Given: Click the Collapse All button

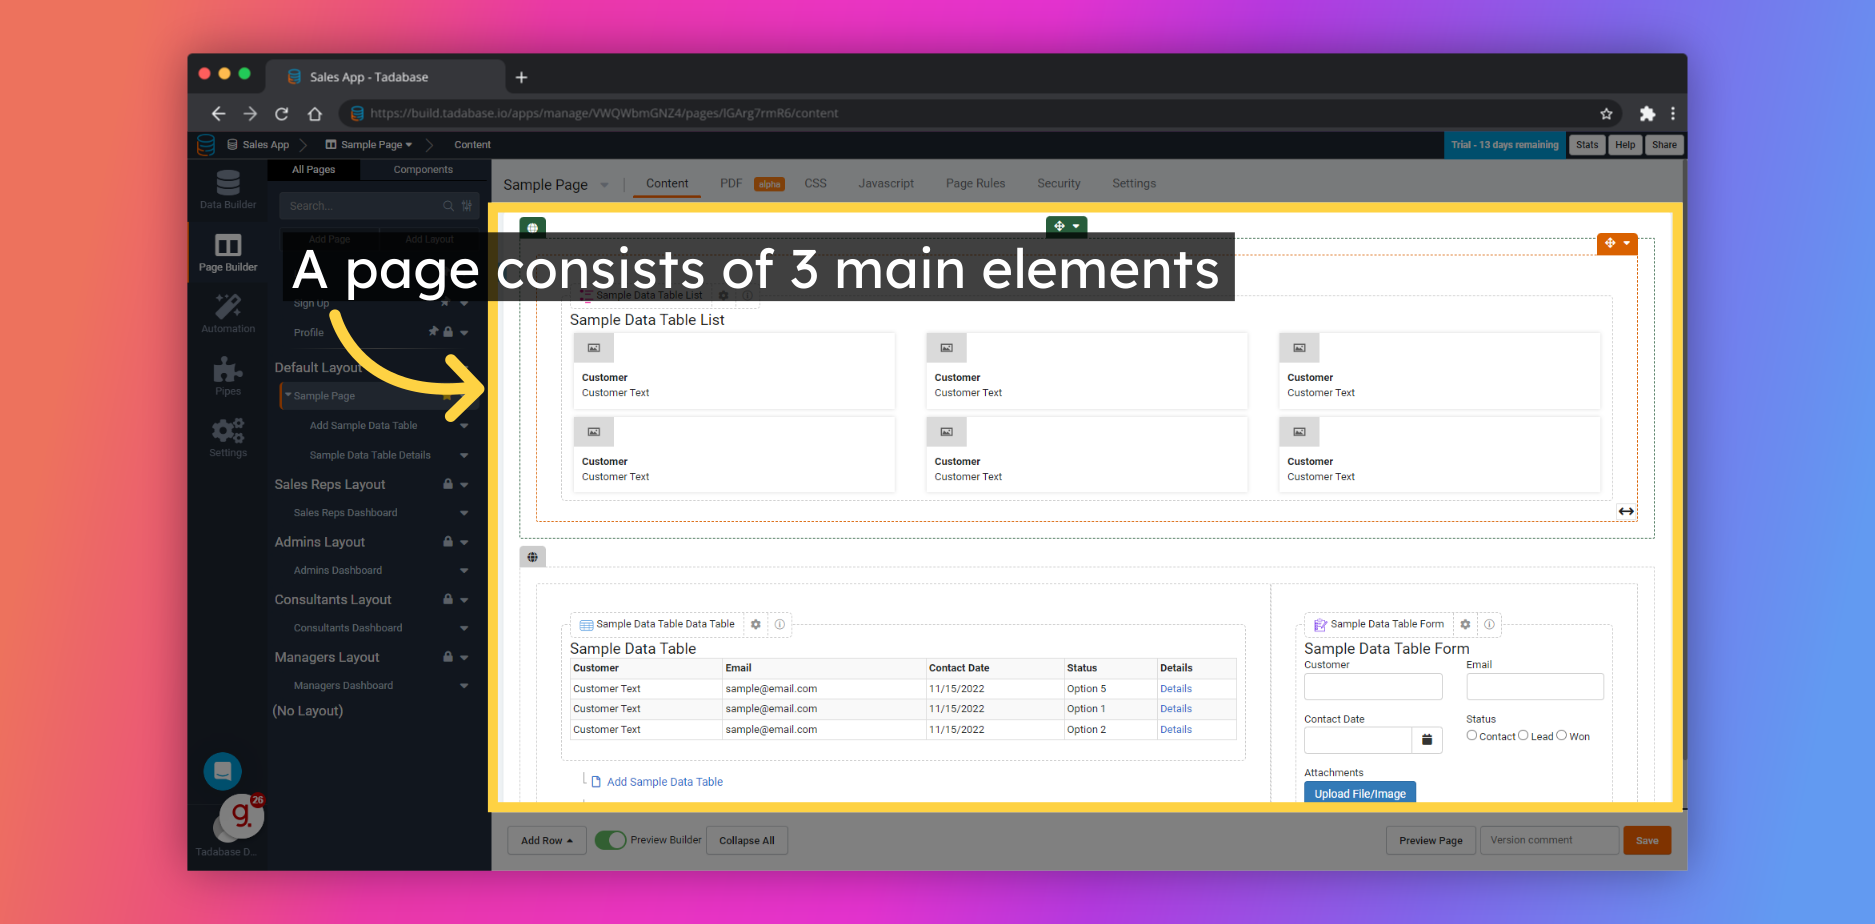Looking at the screenshot, I should 747,840.
